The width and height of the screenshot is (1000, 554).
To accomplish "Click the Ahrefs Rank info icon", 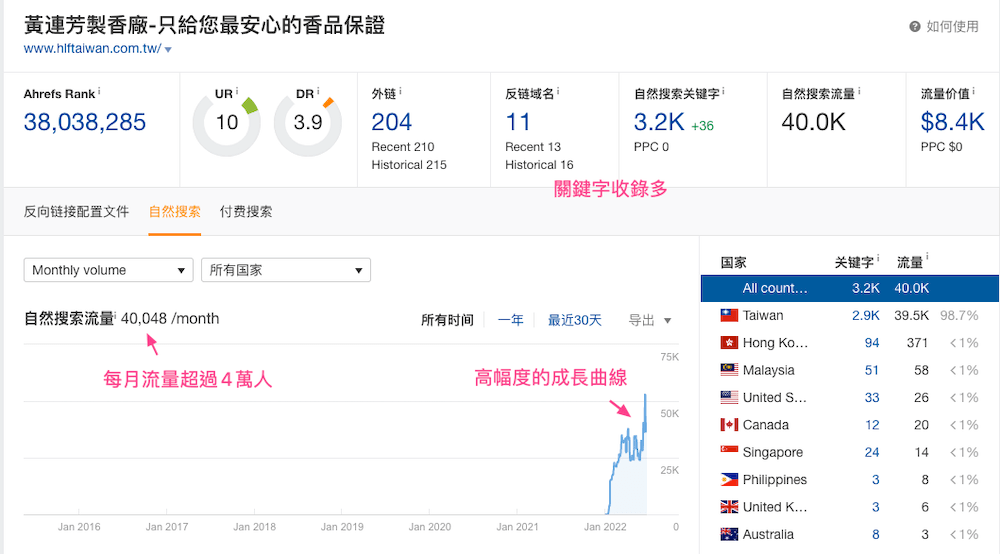I will (x=99, y=91).
